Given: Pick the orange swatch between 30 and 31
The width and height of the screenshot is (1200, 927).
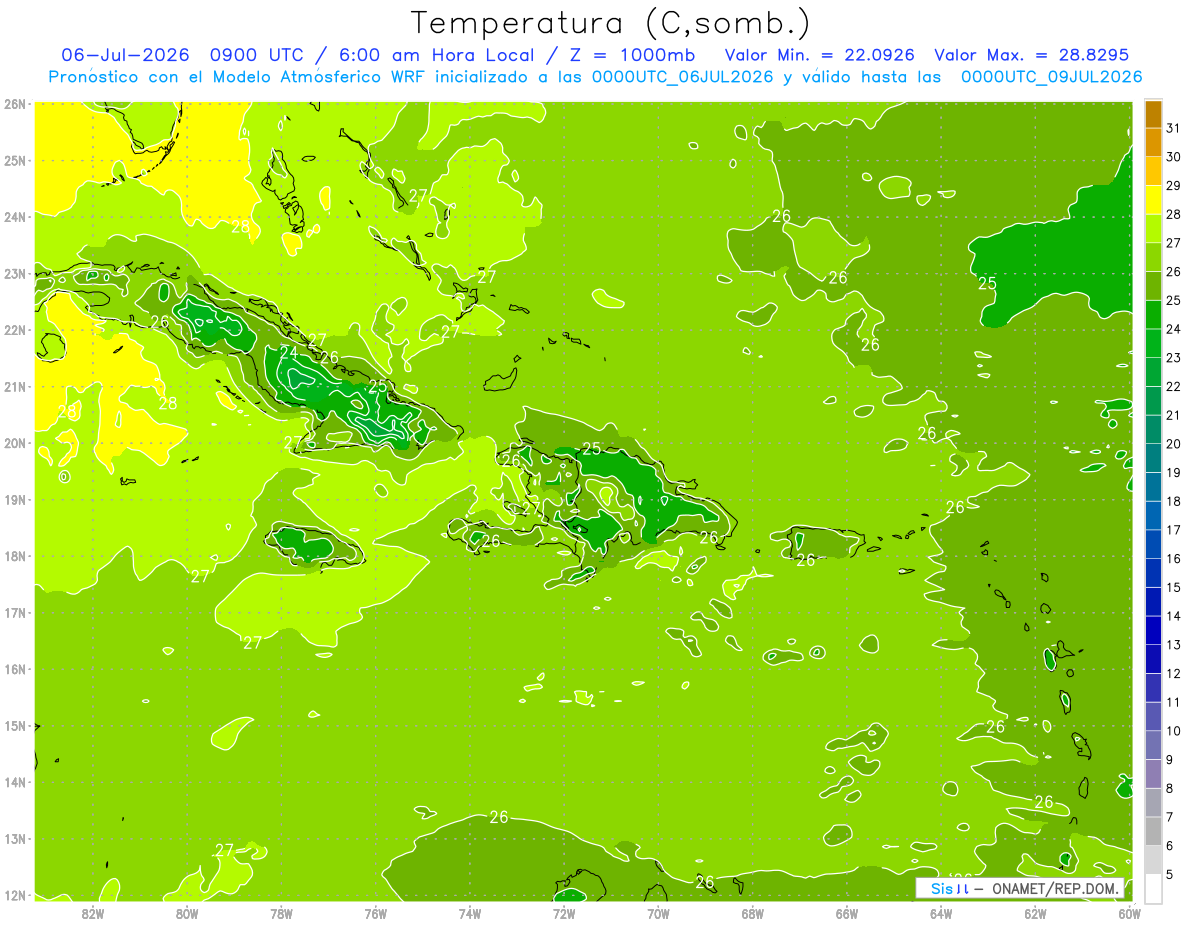Looking at the screenshot, I should [x=1153, y=142].
